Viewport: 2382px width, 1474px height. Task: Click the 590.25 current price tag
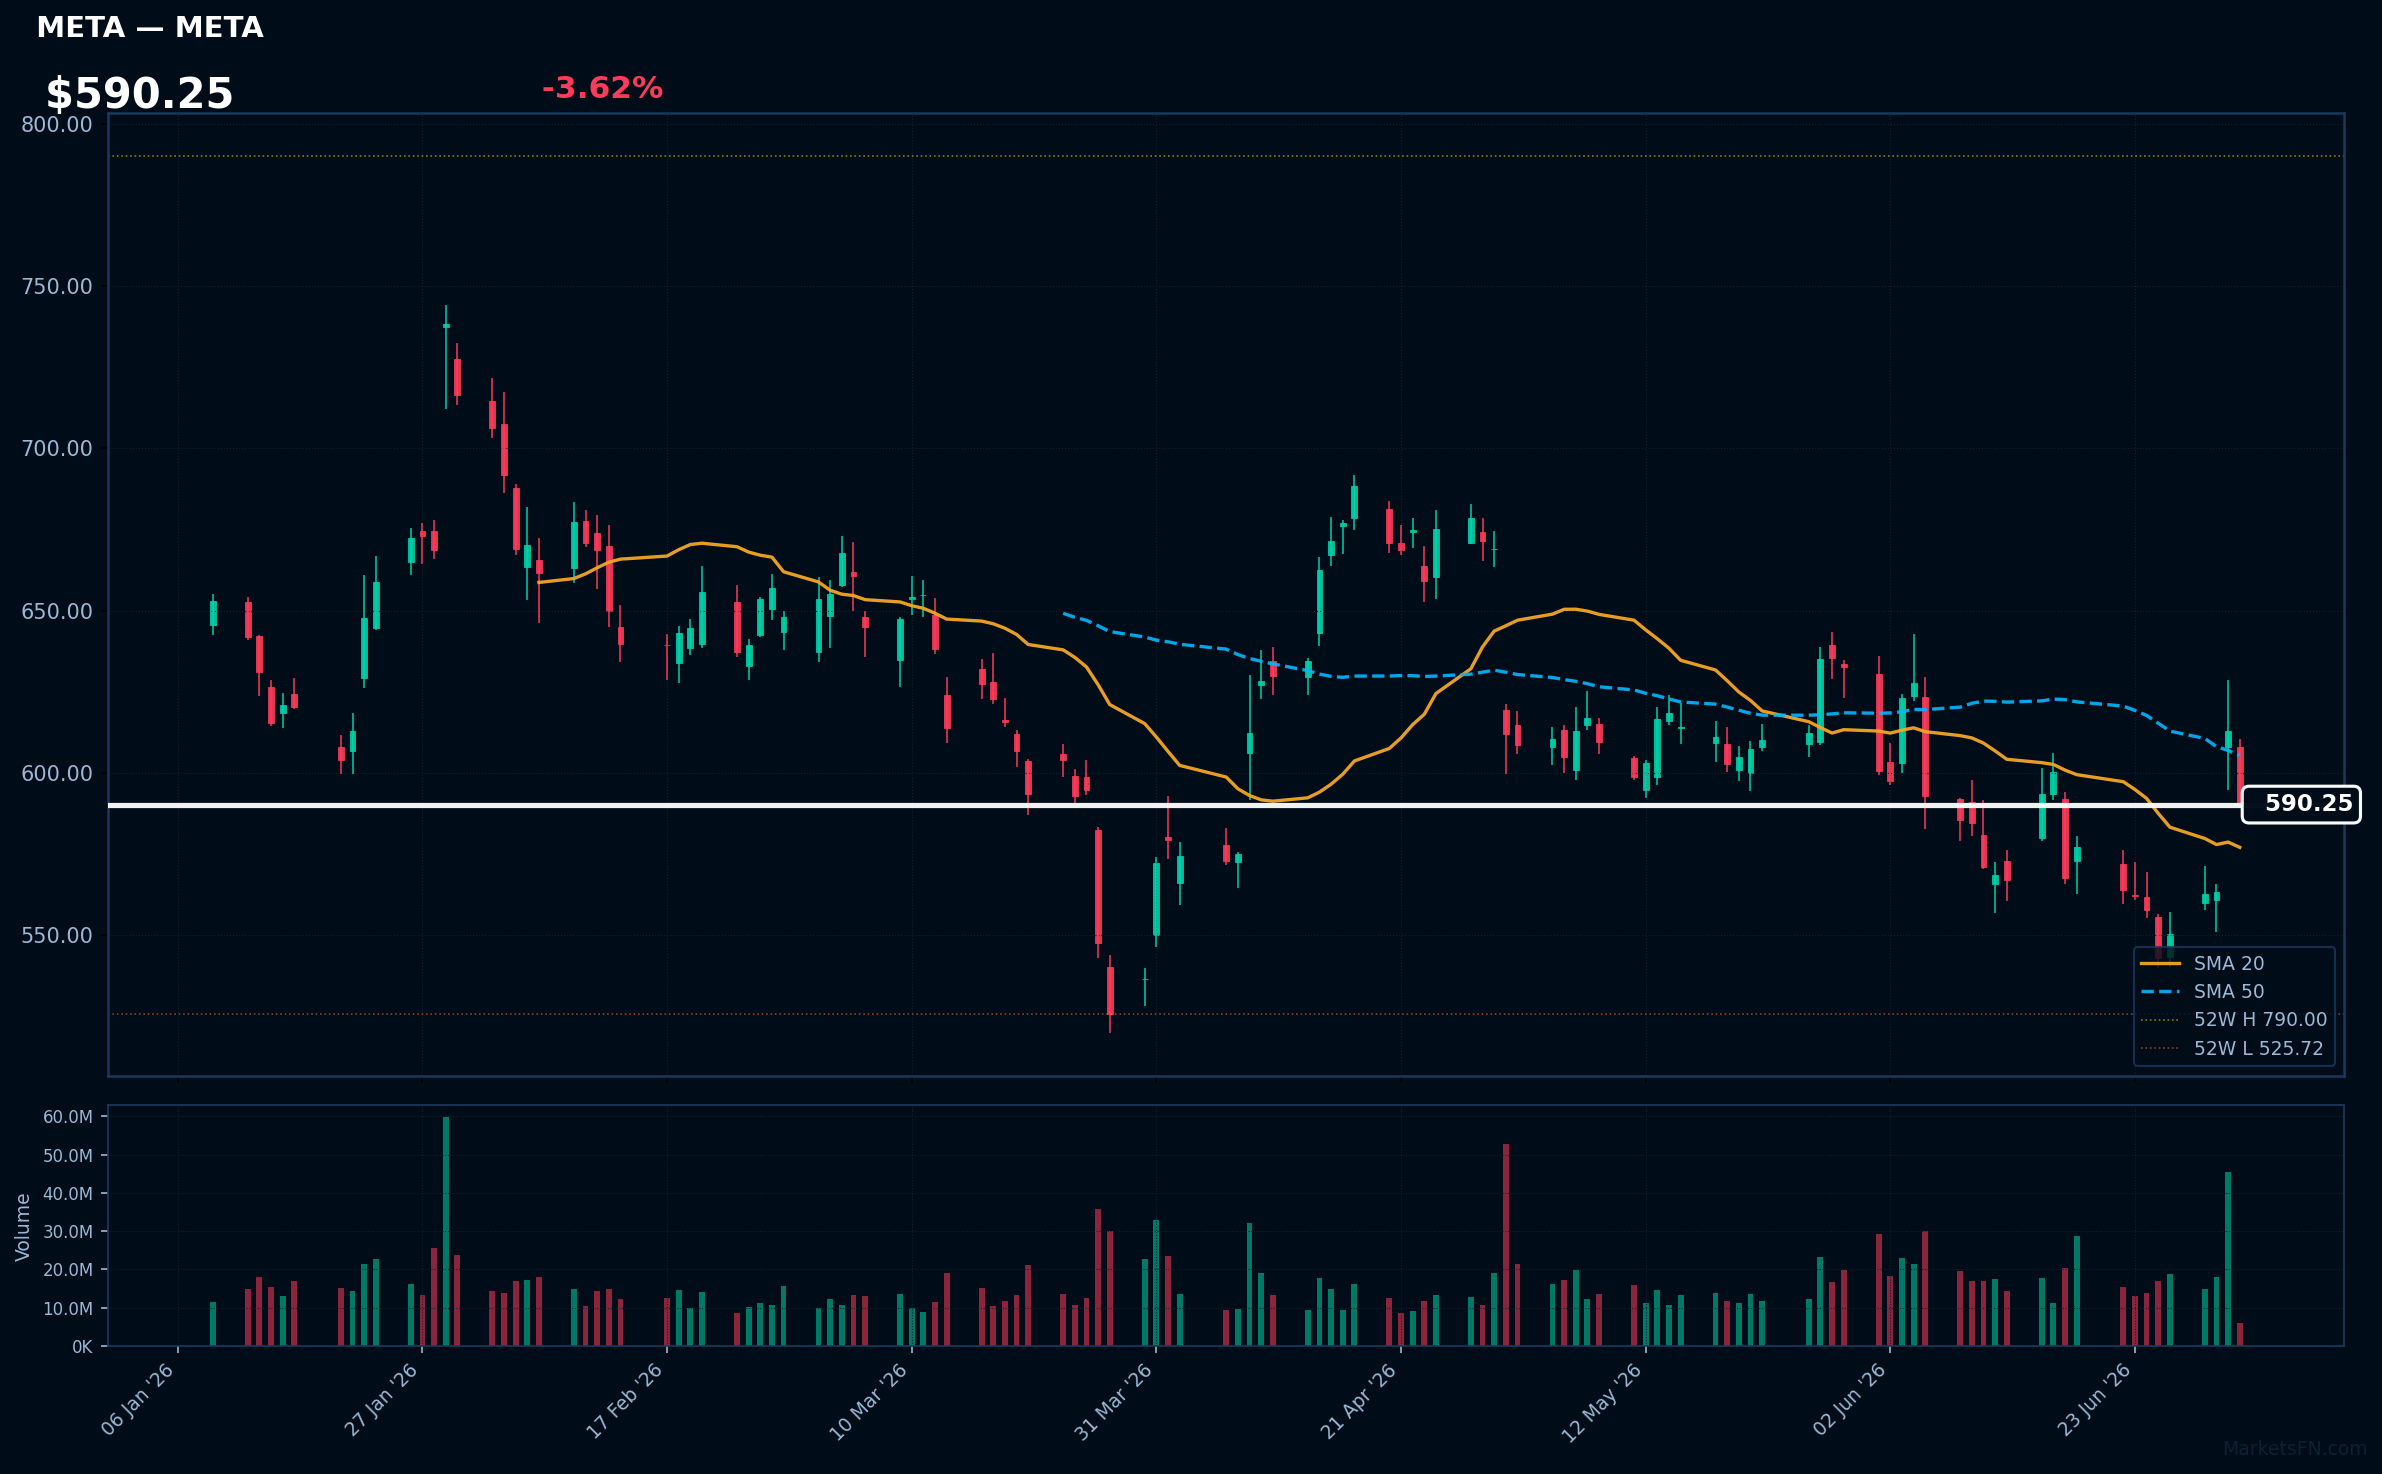(x=2301, y=804)
